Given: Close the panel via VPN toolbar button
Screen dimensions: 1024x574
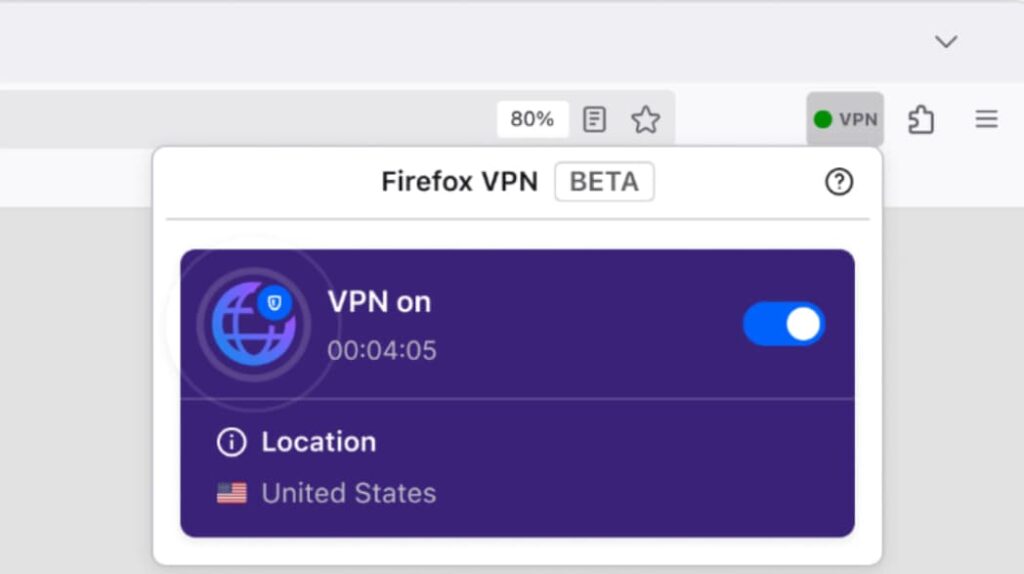Looking at the screenshot, I should (845, 120).
